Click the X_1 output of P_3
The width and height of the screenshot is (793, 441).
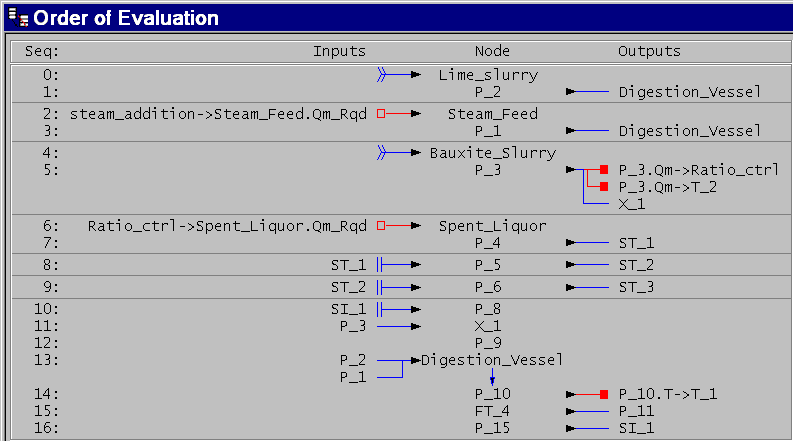(632, 204)
